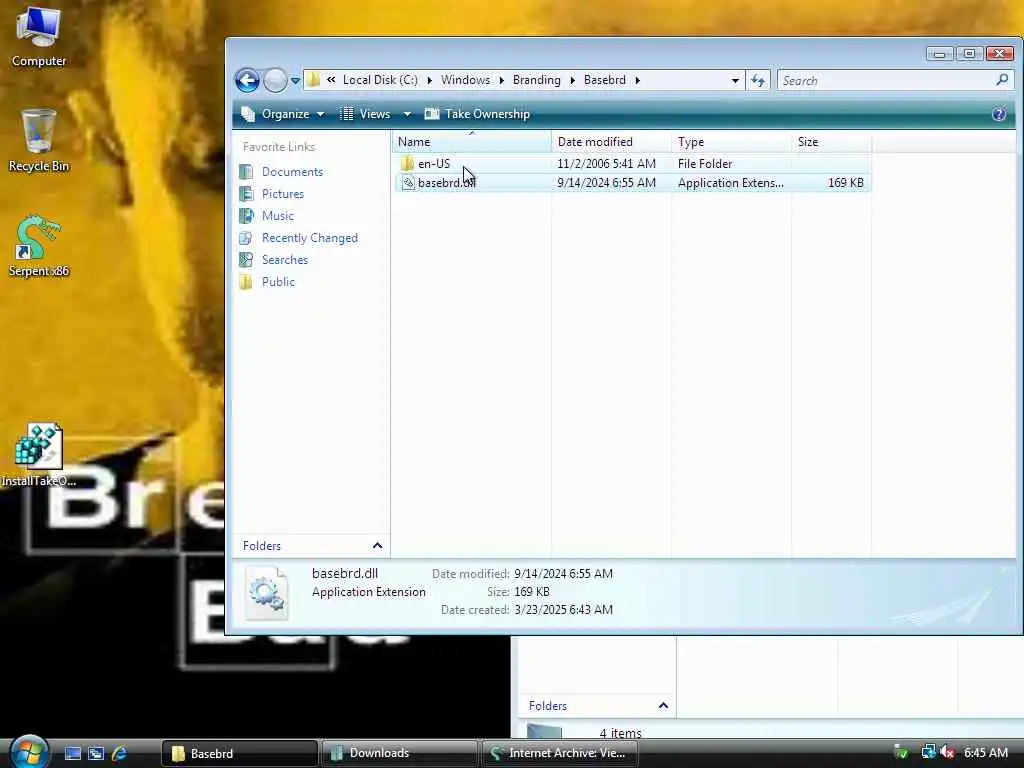This screenshot has height=768, width=1024.
Task: Expand arrow after Basebrd in breadcrumb
Action: click(x=637, y=80)
